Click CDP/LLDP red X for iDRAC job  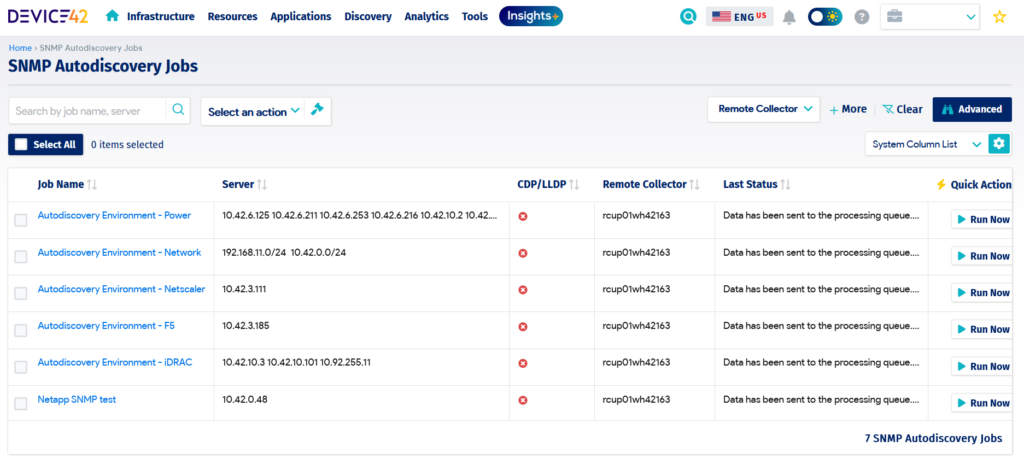pos(522,363)
